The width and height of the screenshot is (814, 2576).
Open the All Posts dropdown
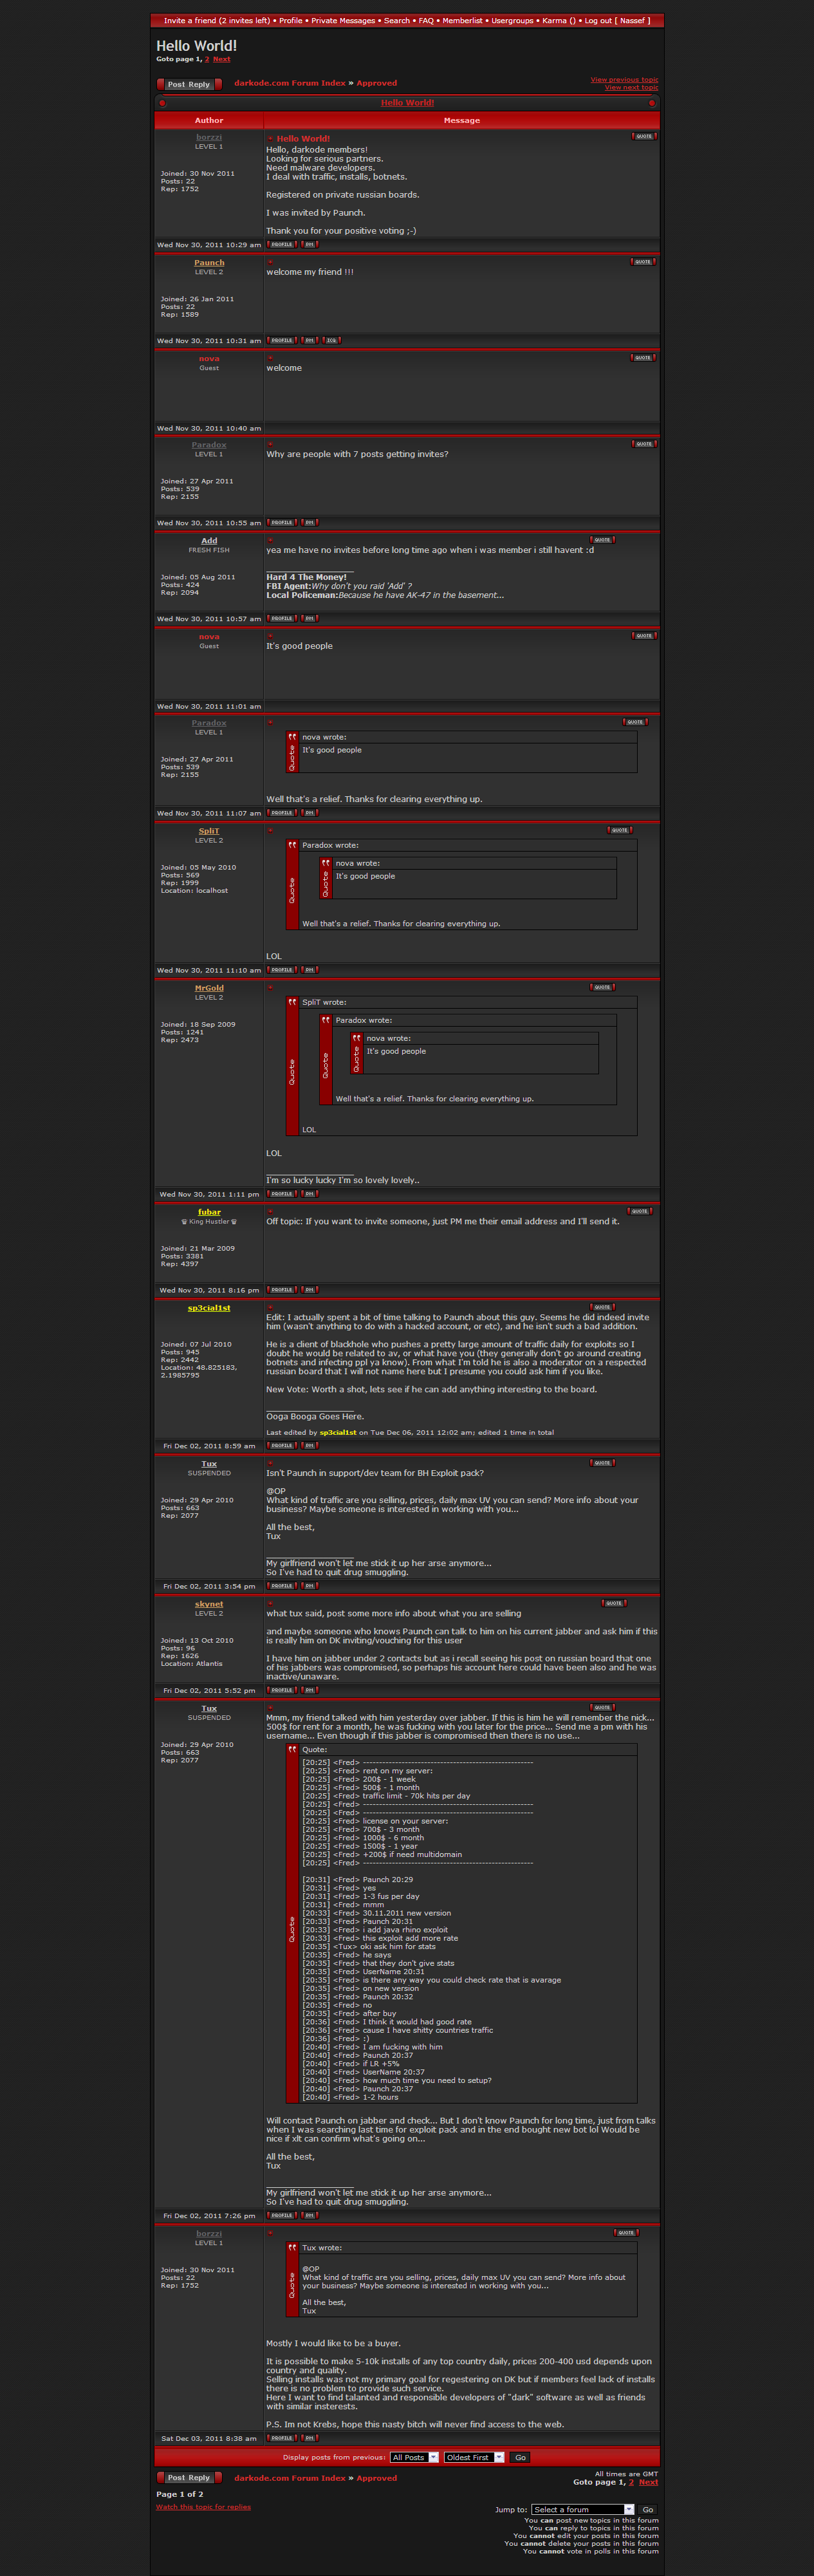(414, 2457)
